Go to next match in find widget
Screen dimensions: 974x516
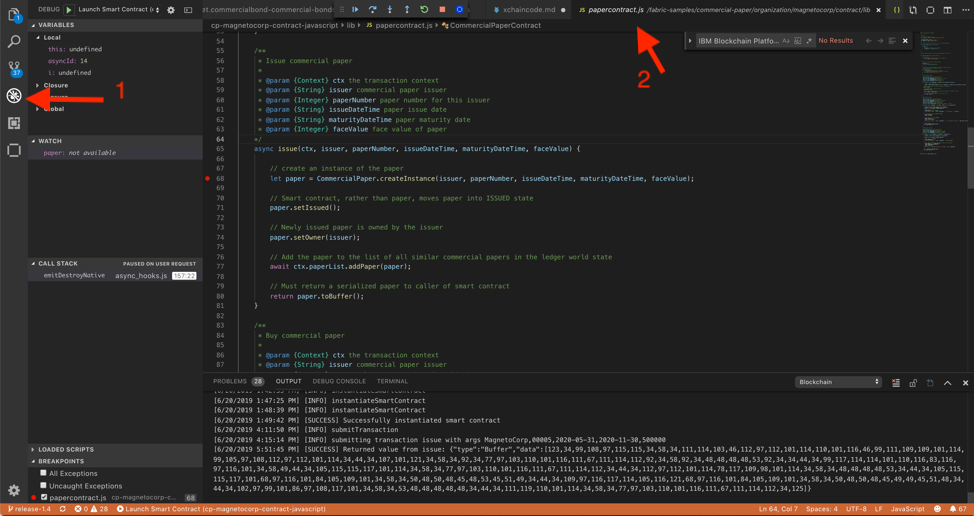(x=880, y=40)
